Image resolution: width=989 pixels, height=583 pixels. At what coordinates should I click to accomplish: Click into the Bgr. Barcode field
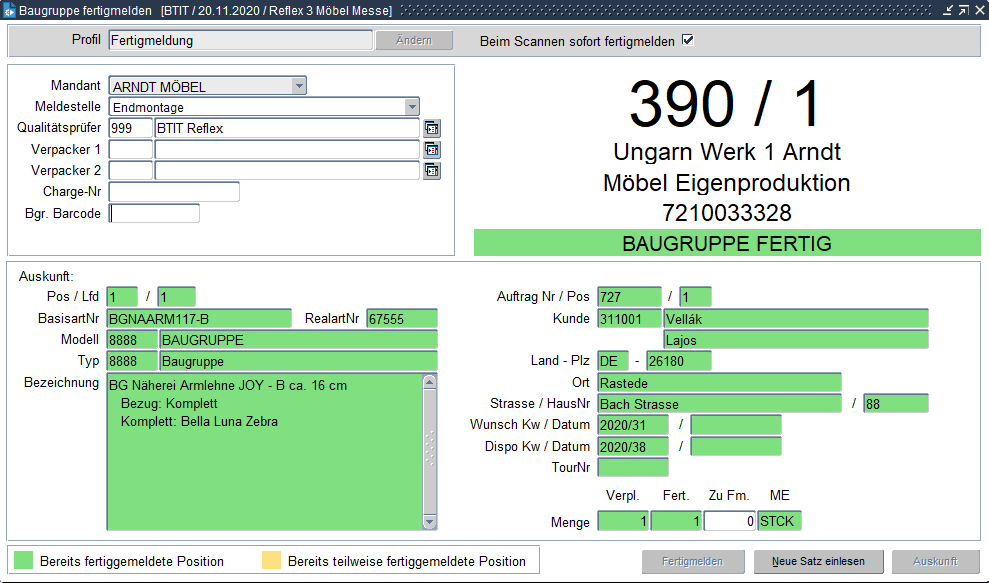154,213
